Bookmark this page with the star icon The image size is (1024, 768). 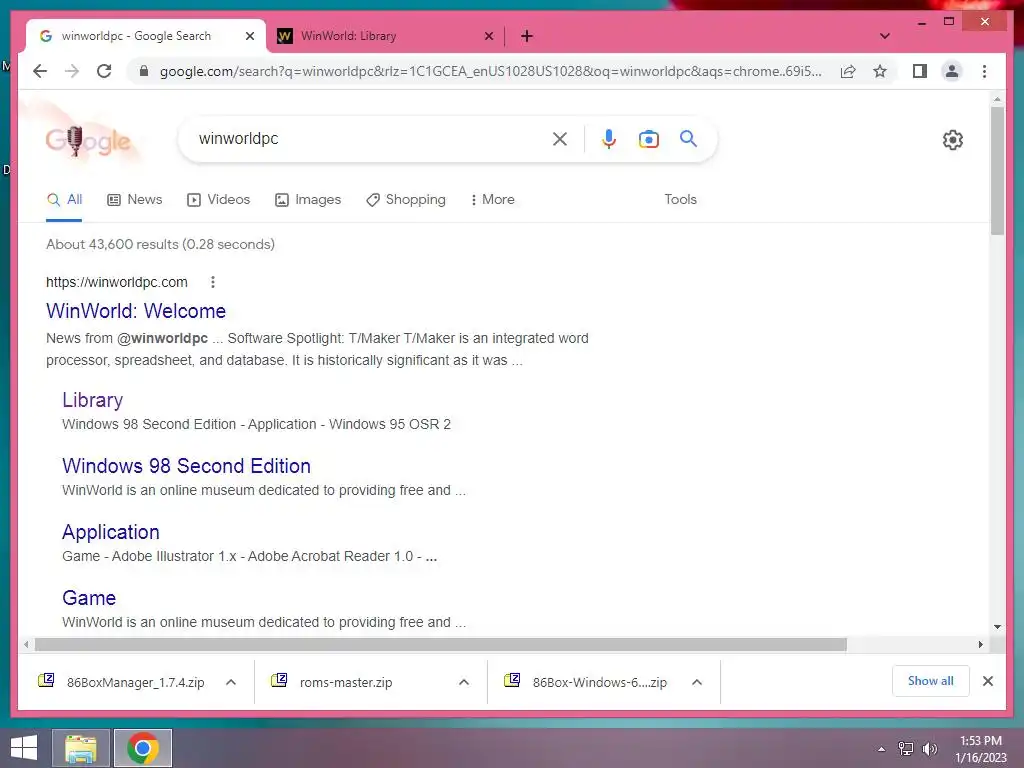pos(880,71)
